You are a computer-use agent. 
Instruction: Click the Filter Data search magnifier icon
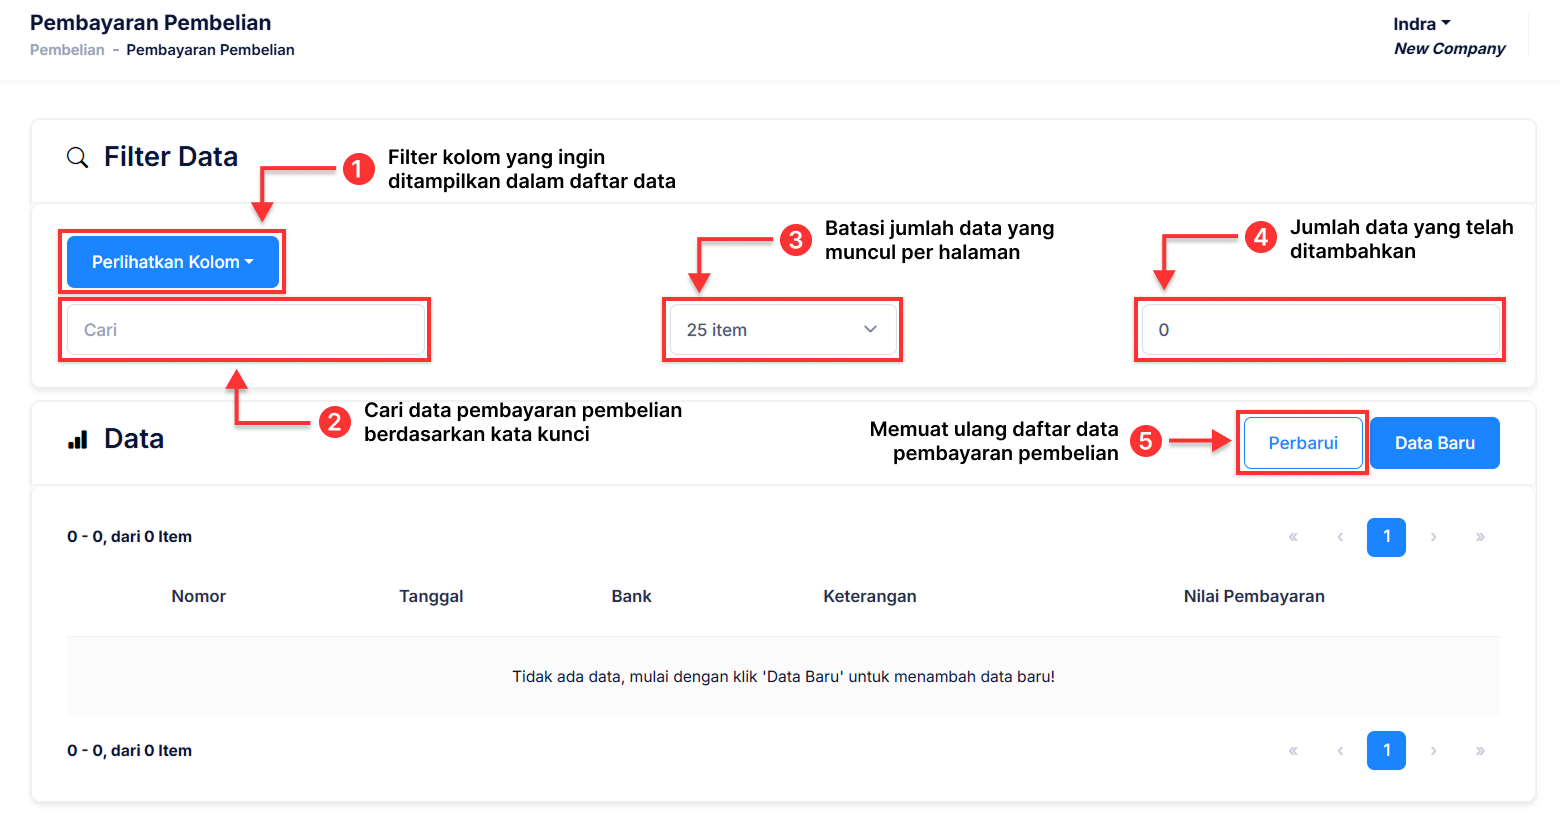[x=77, y=157]
